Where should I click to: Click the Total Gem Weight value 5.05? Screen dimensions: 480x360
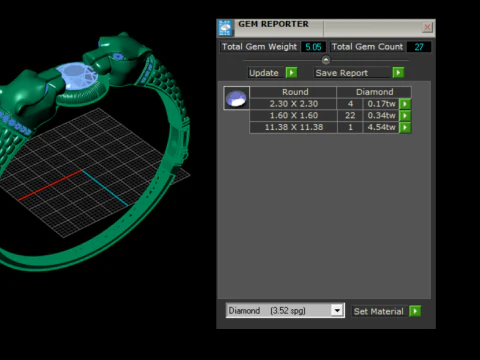[313, 47]
